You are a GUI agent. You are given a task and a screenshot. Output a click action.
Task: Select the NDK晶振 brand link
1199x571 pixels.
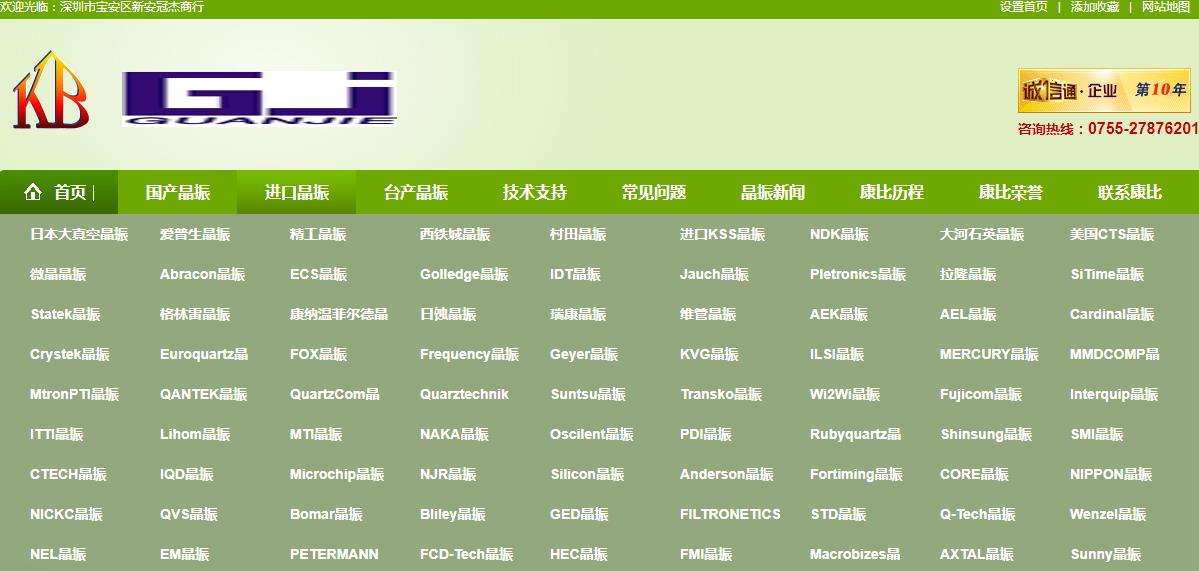click(838, 234)
